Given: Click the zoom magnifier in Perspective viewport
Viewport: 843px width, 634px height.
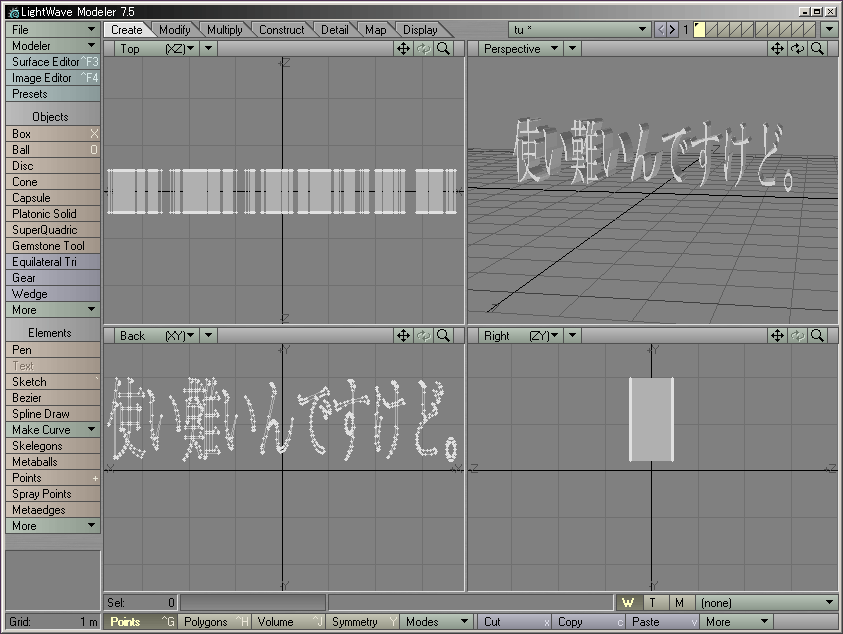Looking at the screenshot, I should (x=817, y=48).
